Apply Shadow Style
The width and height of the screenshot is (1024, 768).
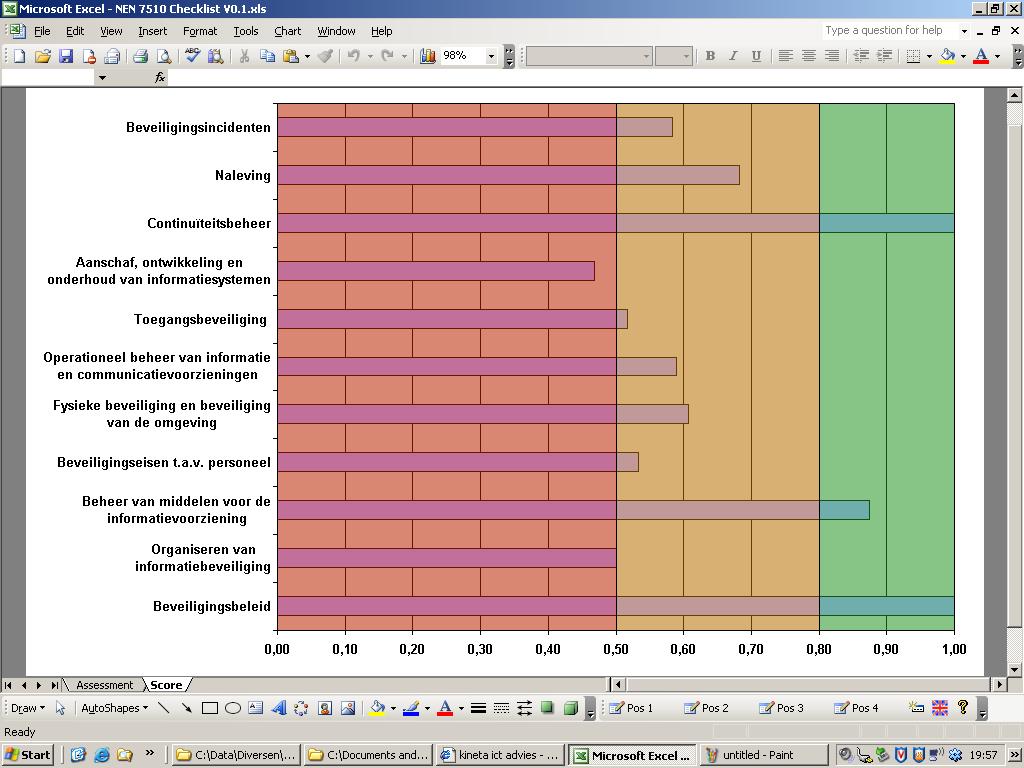coord(547,708)
